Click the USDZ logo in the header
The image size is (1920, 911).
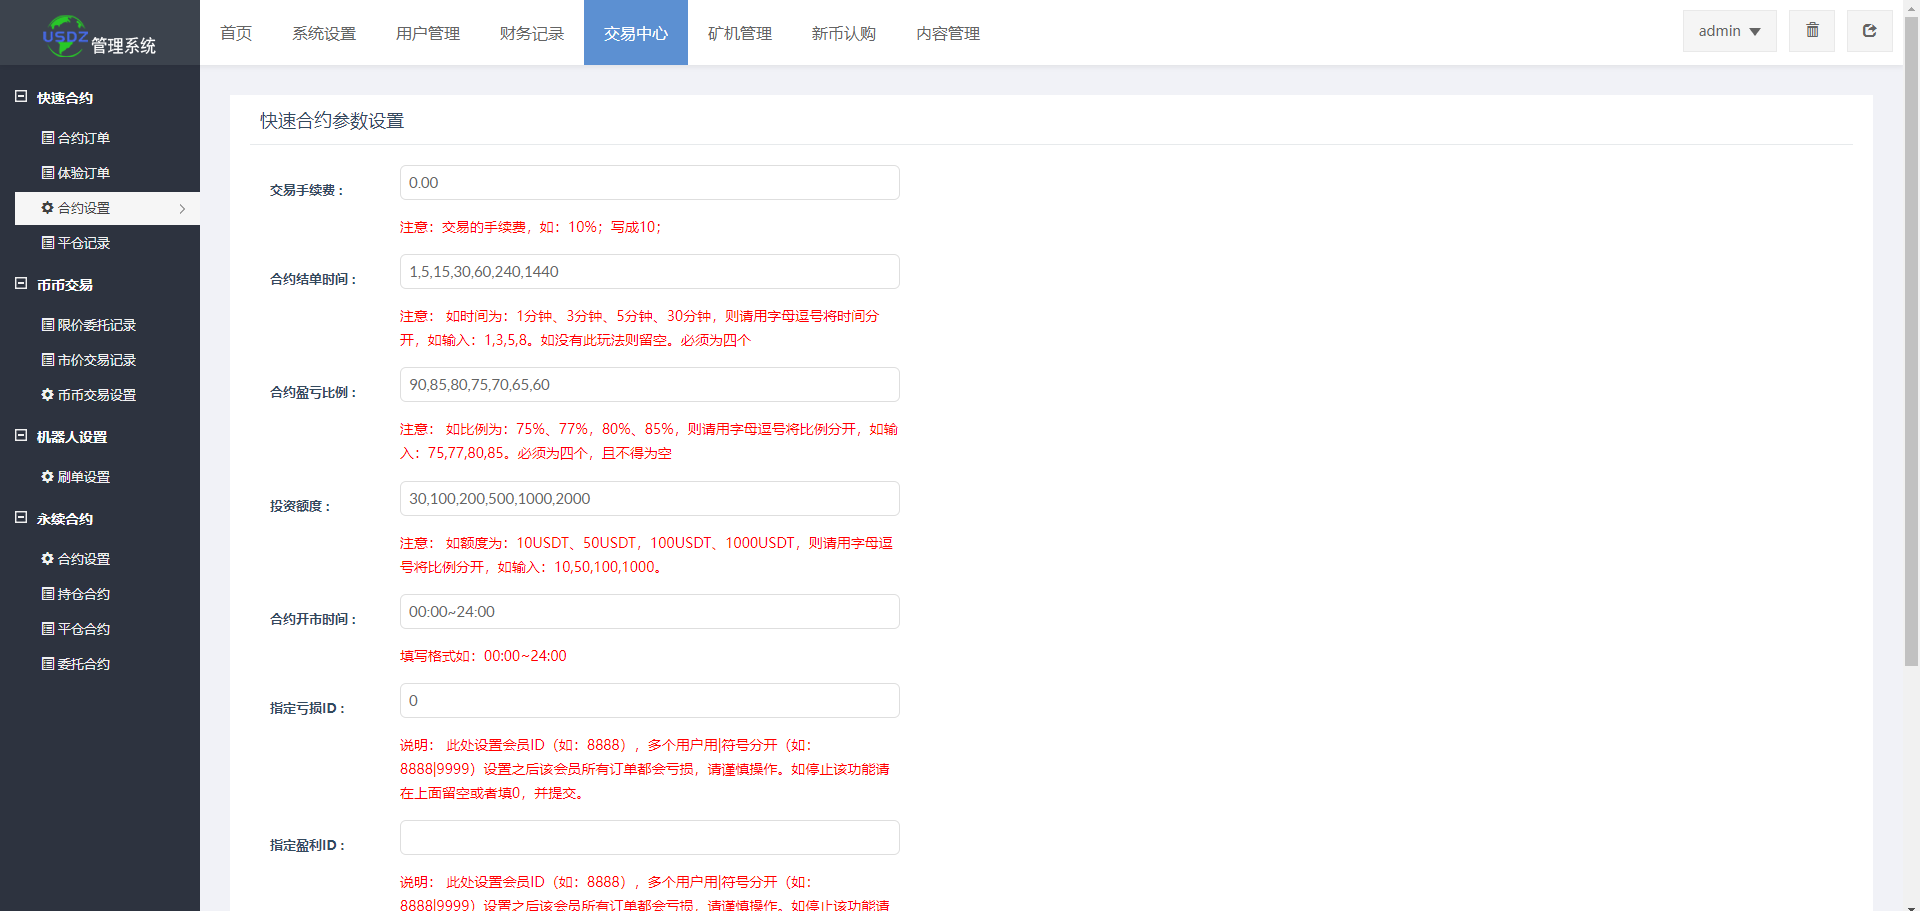pyautogui.click(x=66, y=36)
